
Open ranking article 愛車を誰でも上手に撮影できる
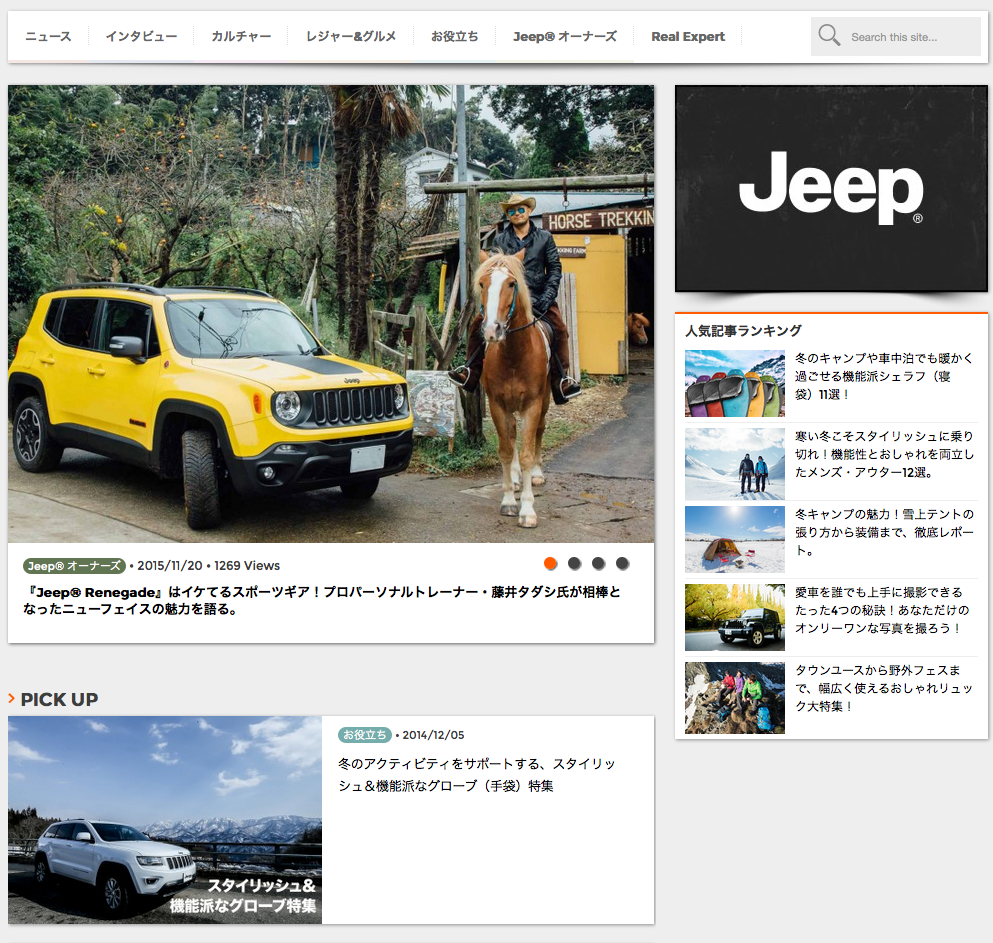click(882, 610)
